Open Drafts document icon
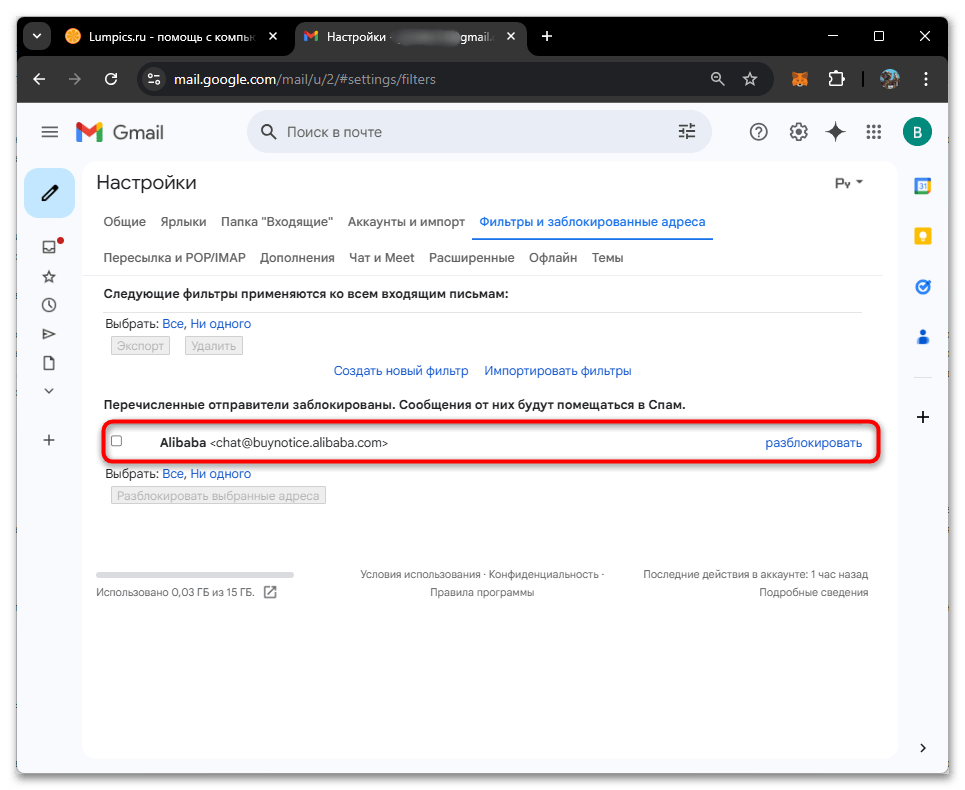This screenshot has width=965, height=790. click(x=49, y=363)
